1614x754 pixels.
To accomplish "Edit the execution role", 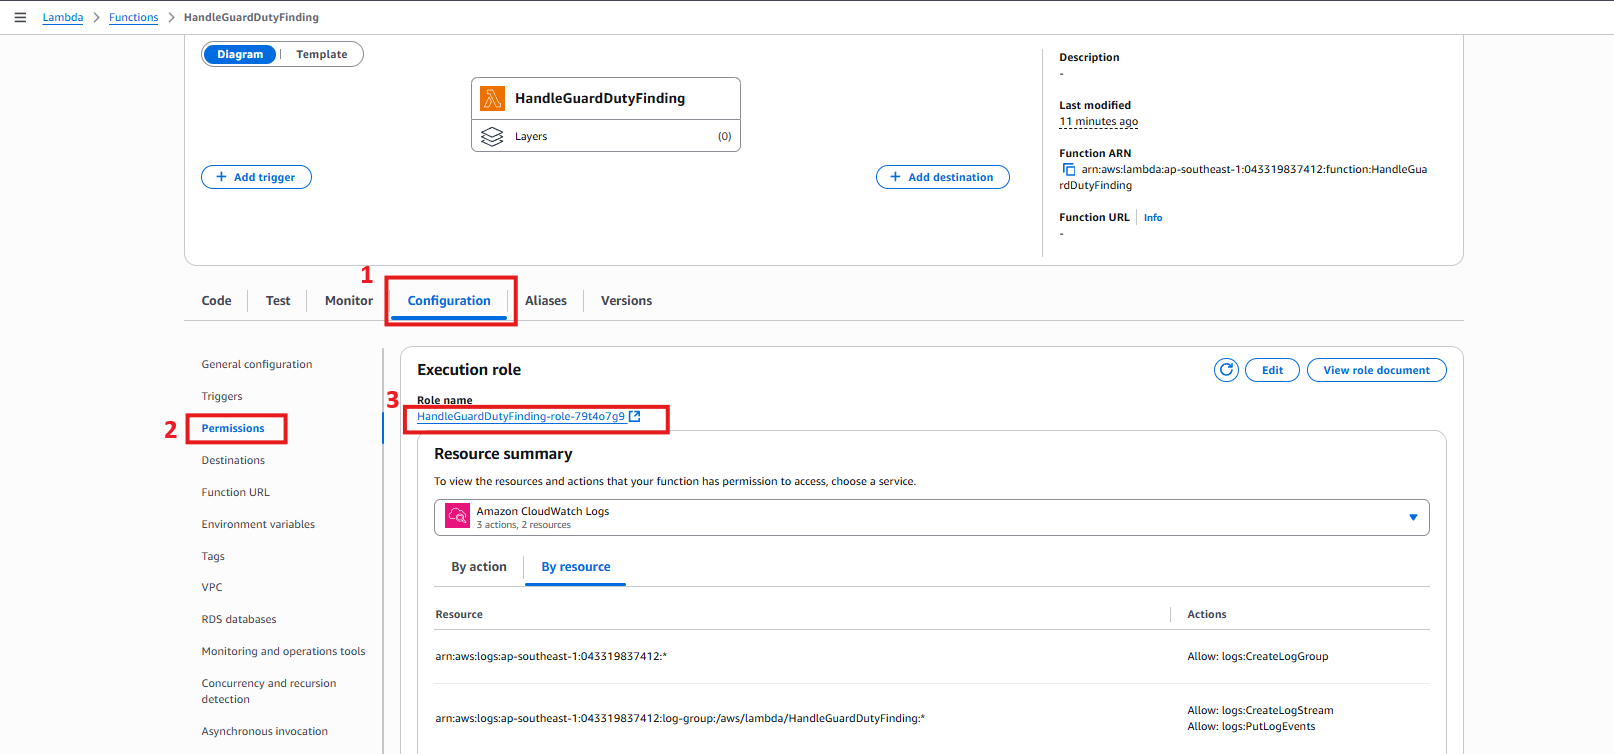I will pos(1272,370).
